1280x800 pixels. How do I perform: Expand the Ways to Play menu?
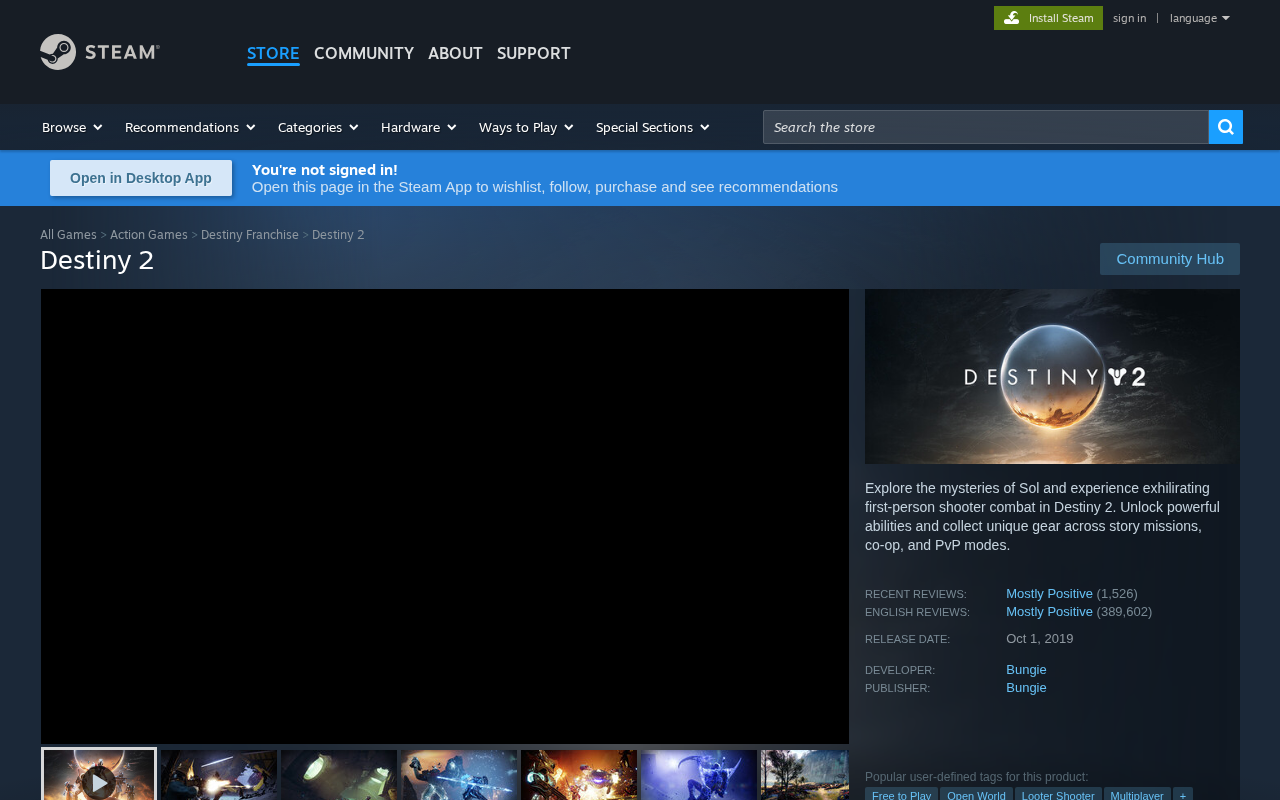[526, 127]
